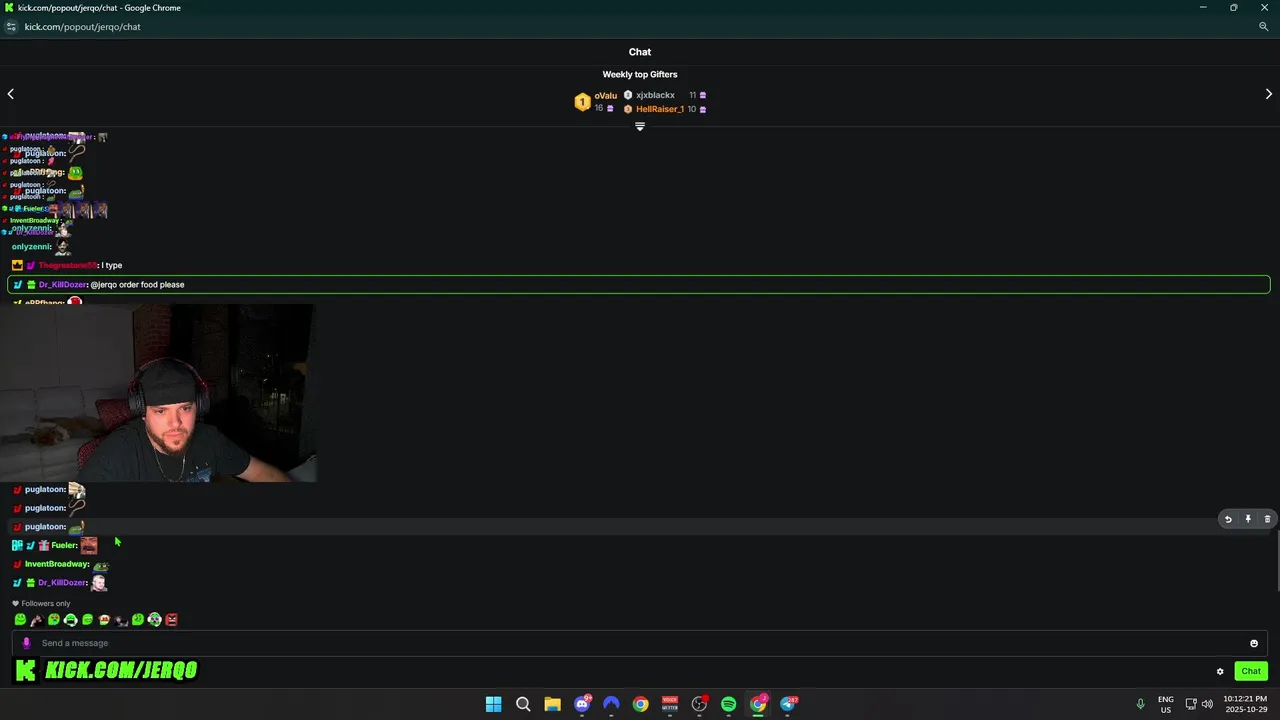Click the face emote after lower Dr_KillDozer
This screenshot has width=1280, height=720.
[98, 582]
